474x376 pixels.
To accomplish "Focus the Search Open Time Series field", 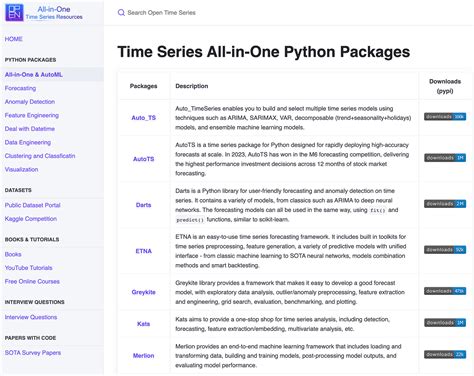I will [x=161, y=13].
